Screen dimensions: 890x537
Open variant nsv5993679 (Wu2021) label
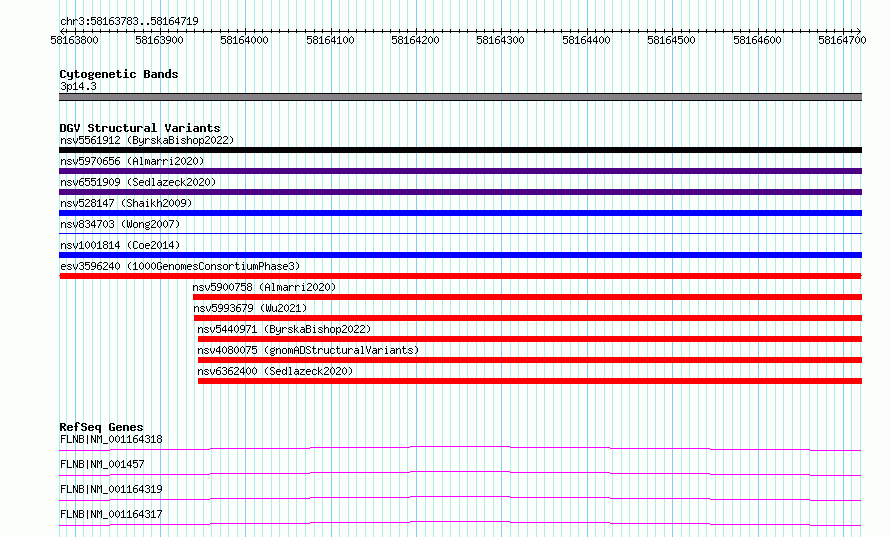(x=250, y=308)
